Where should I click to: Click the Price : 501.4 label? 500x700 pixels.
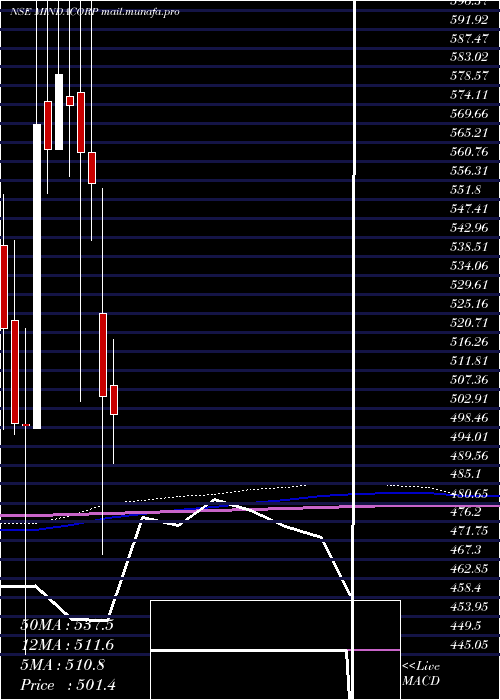(68, 685)
